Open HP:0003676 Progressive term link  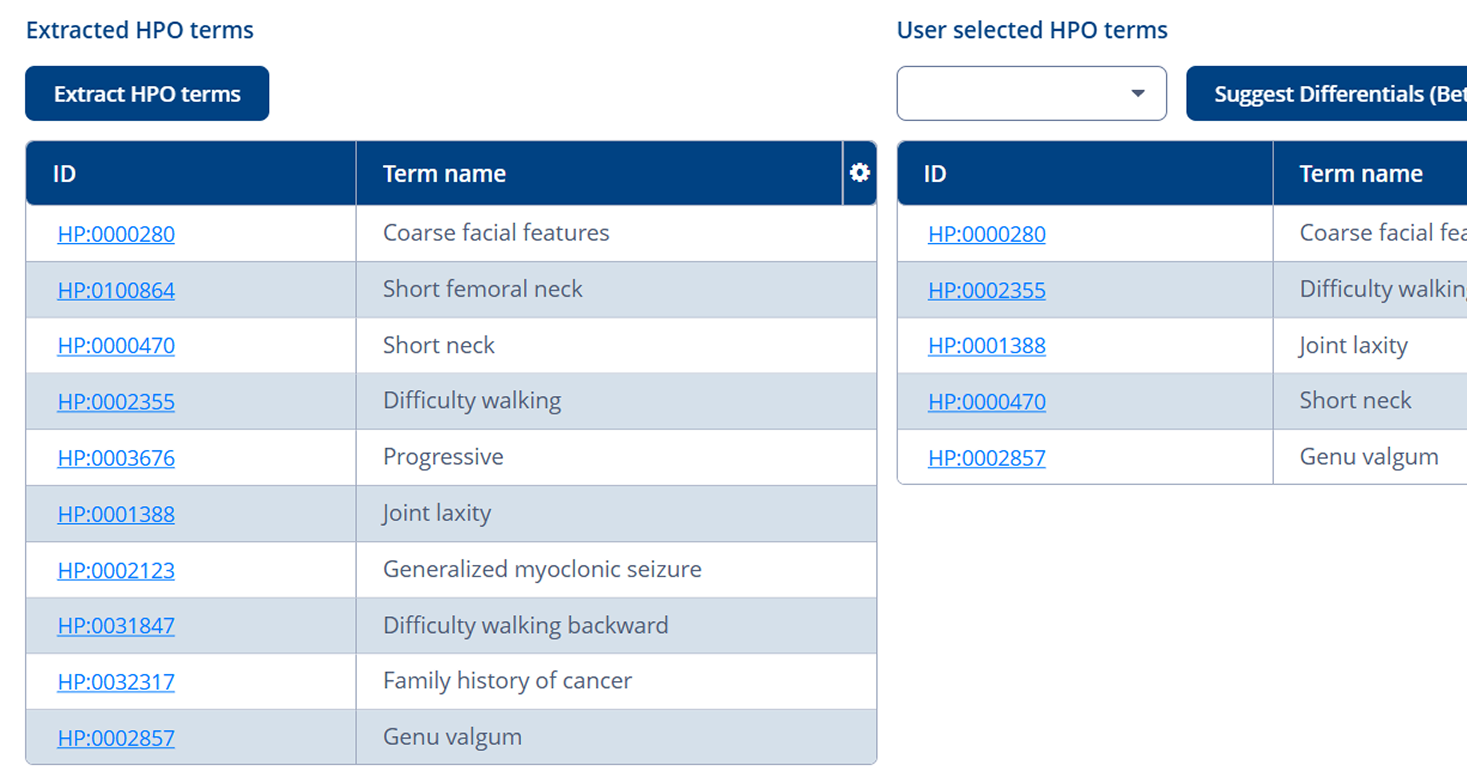[116, 458]
